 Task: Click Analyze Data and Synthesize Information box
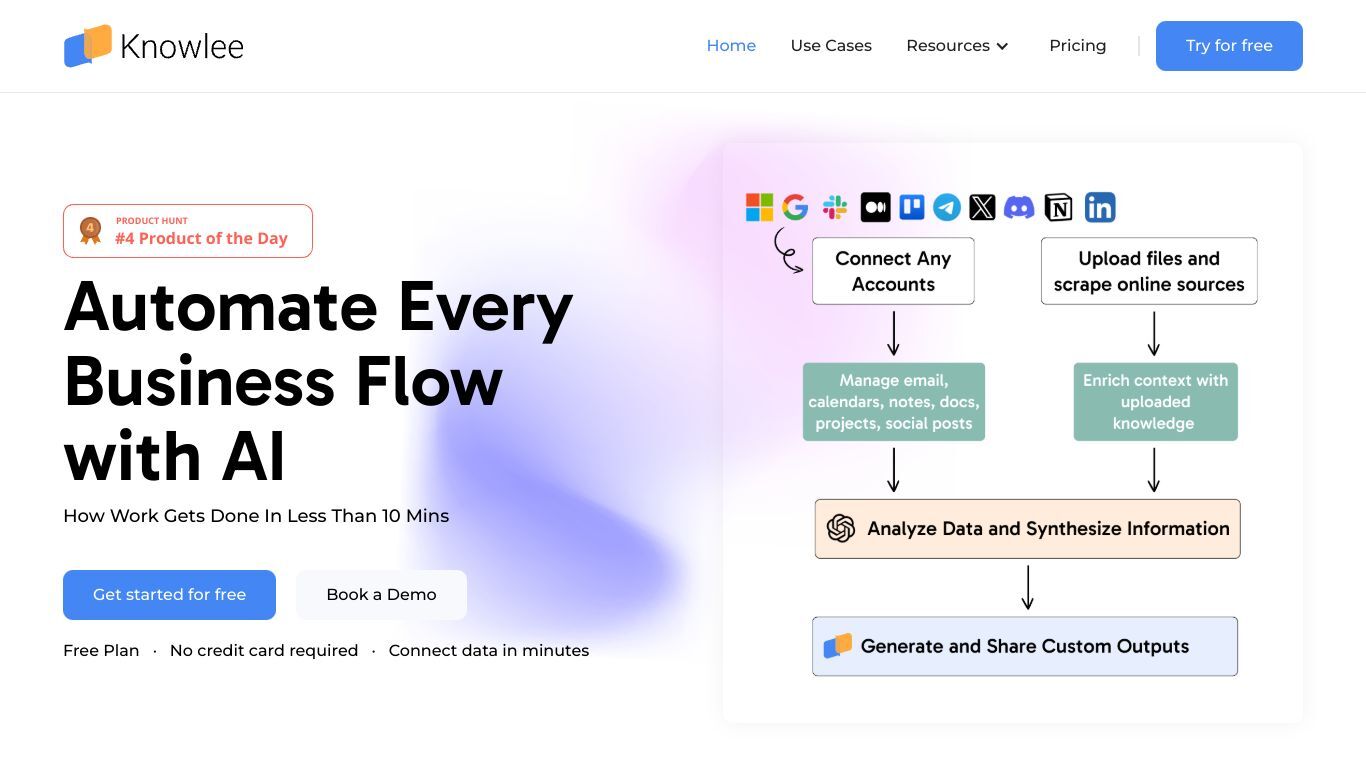tap(1027, 529)
